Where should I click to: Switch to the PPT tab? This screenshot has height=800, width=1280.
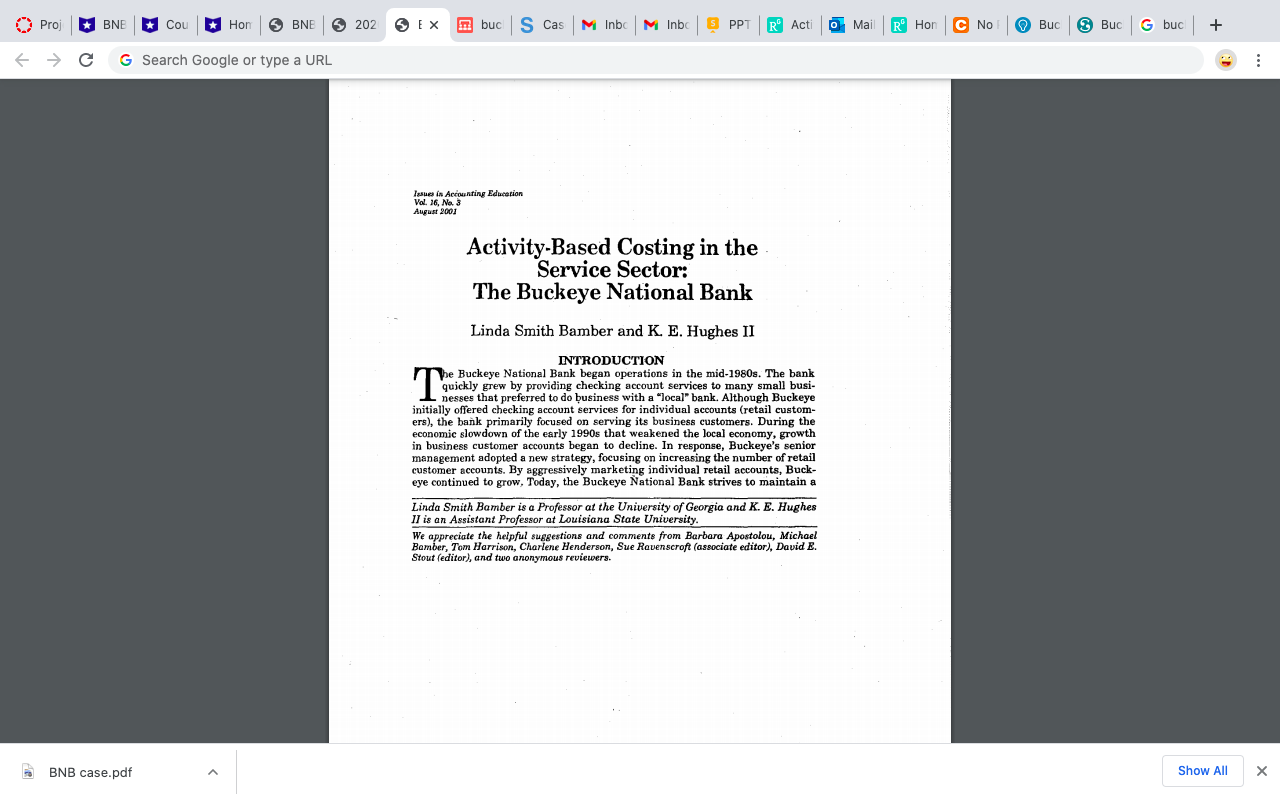[729, 25]
